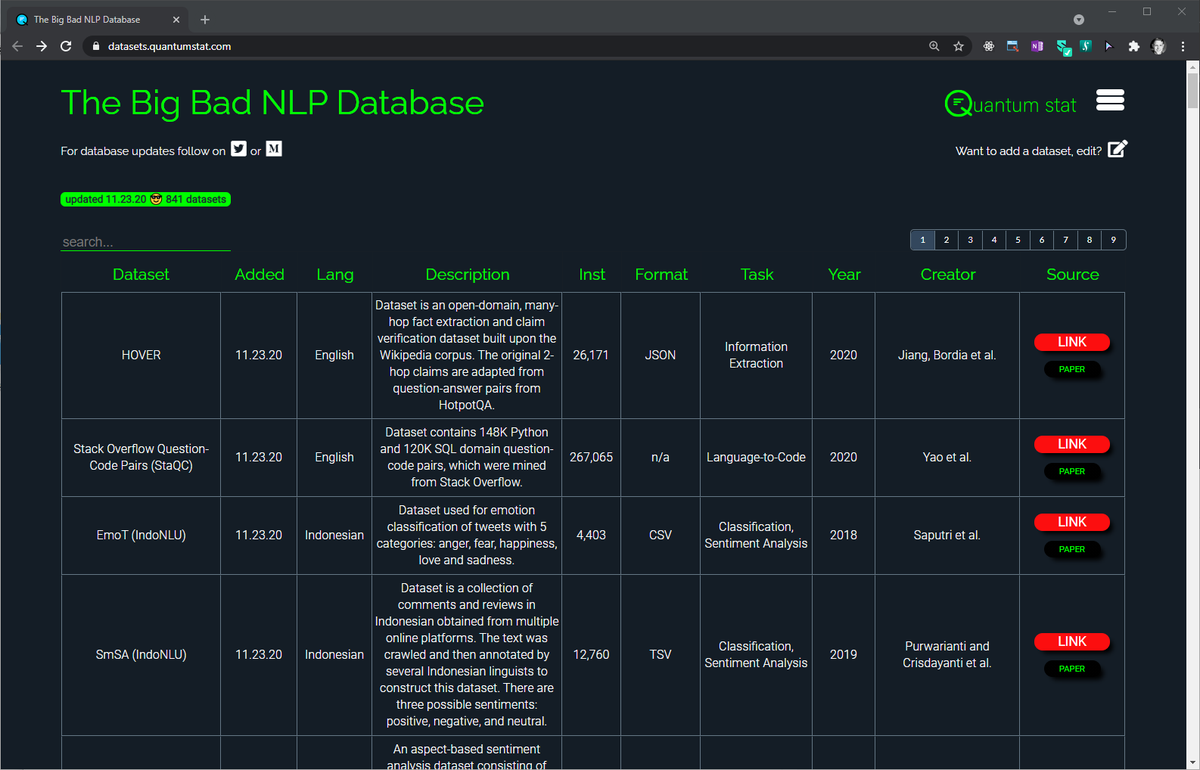Select the TSV format cell
This screenshot has width=1200, height=770.
[660, 655]
